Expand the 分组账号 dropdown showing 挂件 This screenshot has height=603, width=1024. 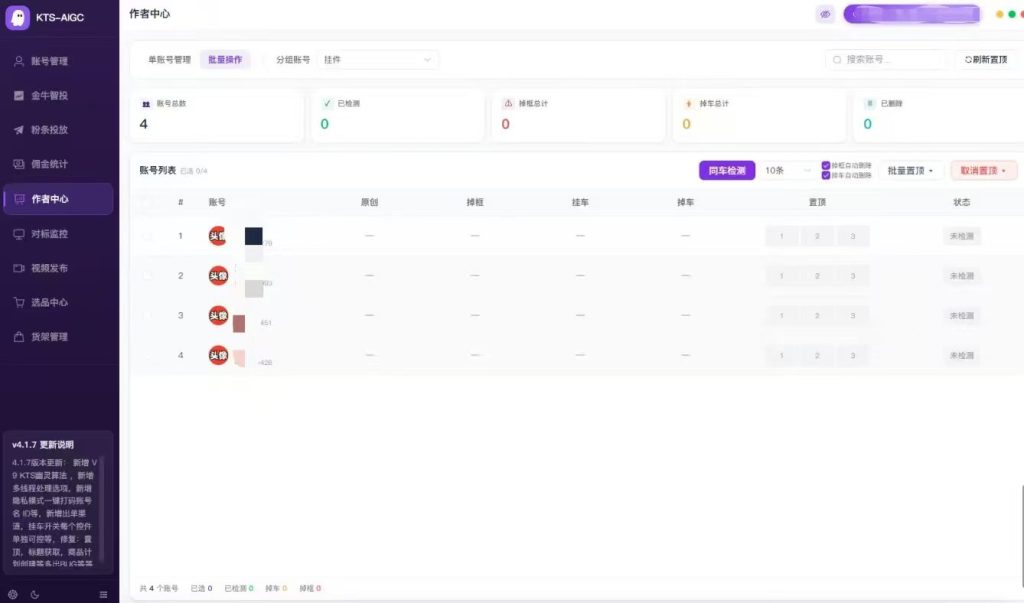pos(377,59)
